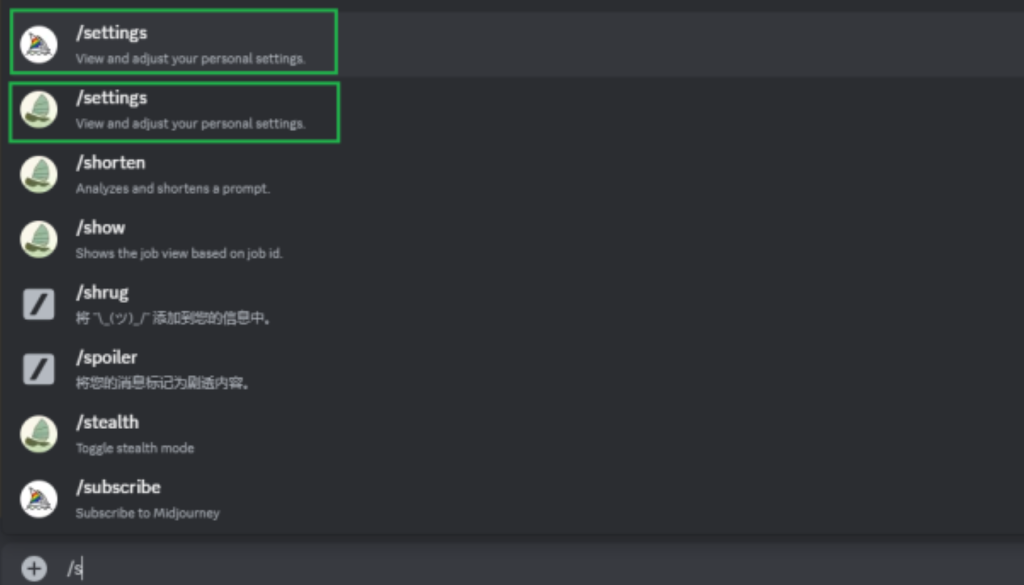Click the green boat avatar next to /shorten

pos(39,174)
